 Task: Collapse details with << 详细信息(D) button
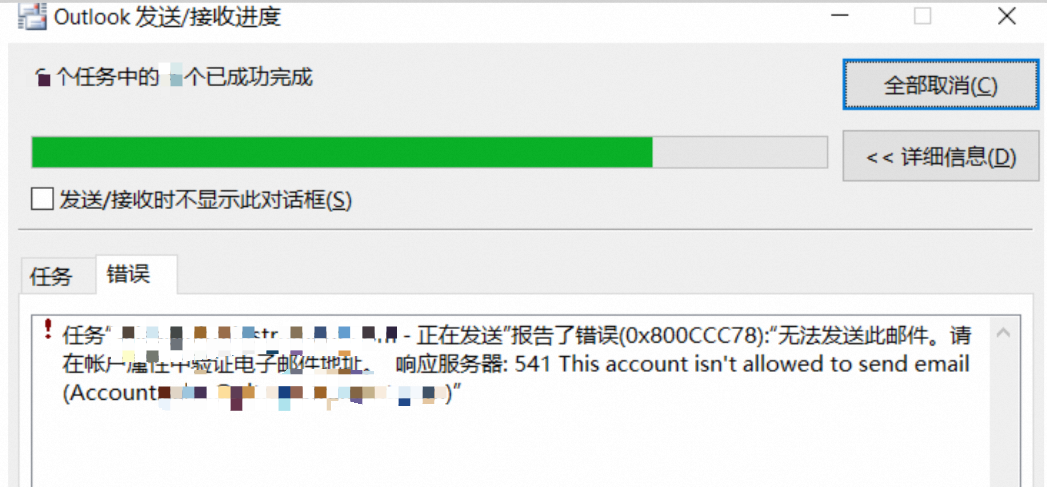pos(941,156)
